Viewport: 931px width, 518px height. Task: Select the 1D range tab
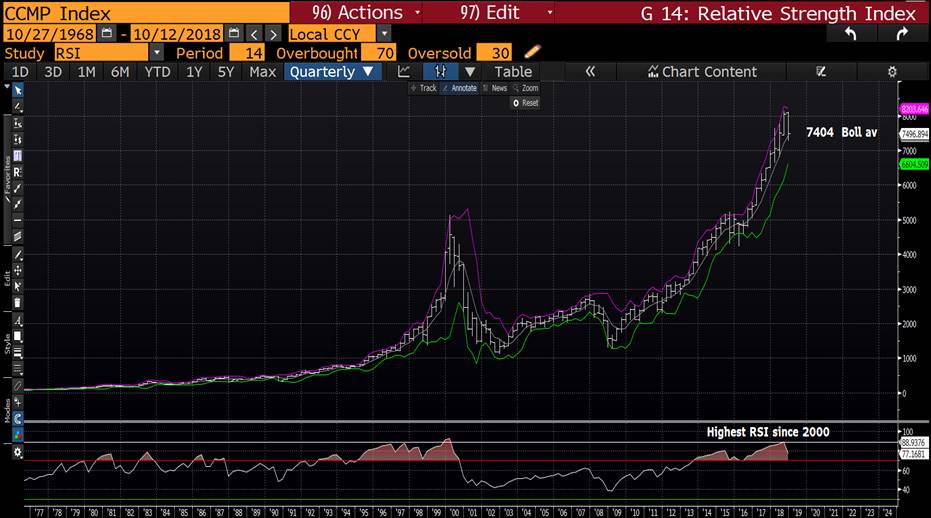[20, 72]
